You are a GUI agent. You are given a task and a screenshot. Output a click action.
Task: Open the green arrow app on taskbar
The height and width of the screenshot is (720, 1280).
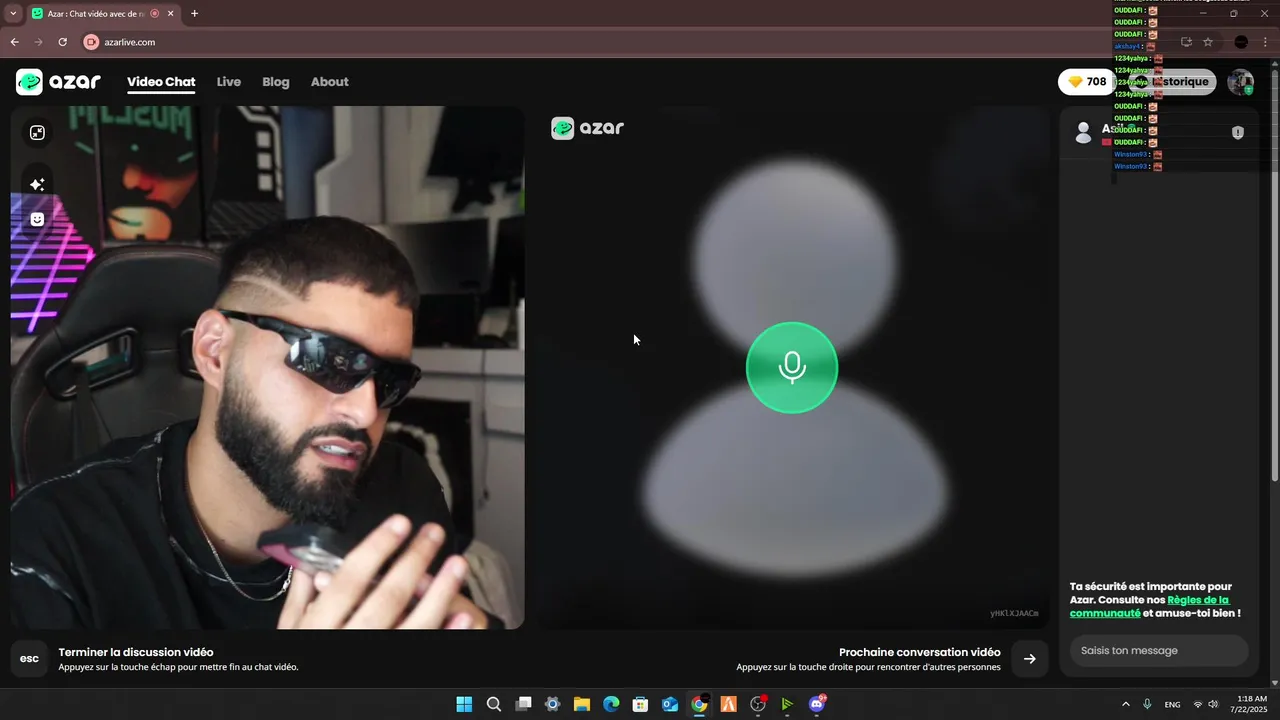click(787, 704)
